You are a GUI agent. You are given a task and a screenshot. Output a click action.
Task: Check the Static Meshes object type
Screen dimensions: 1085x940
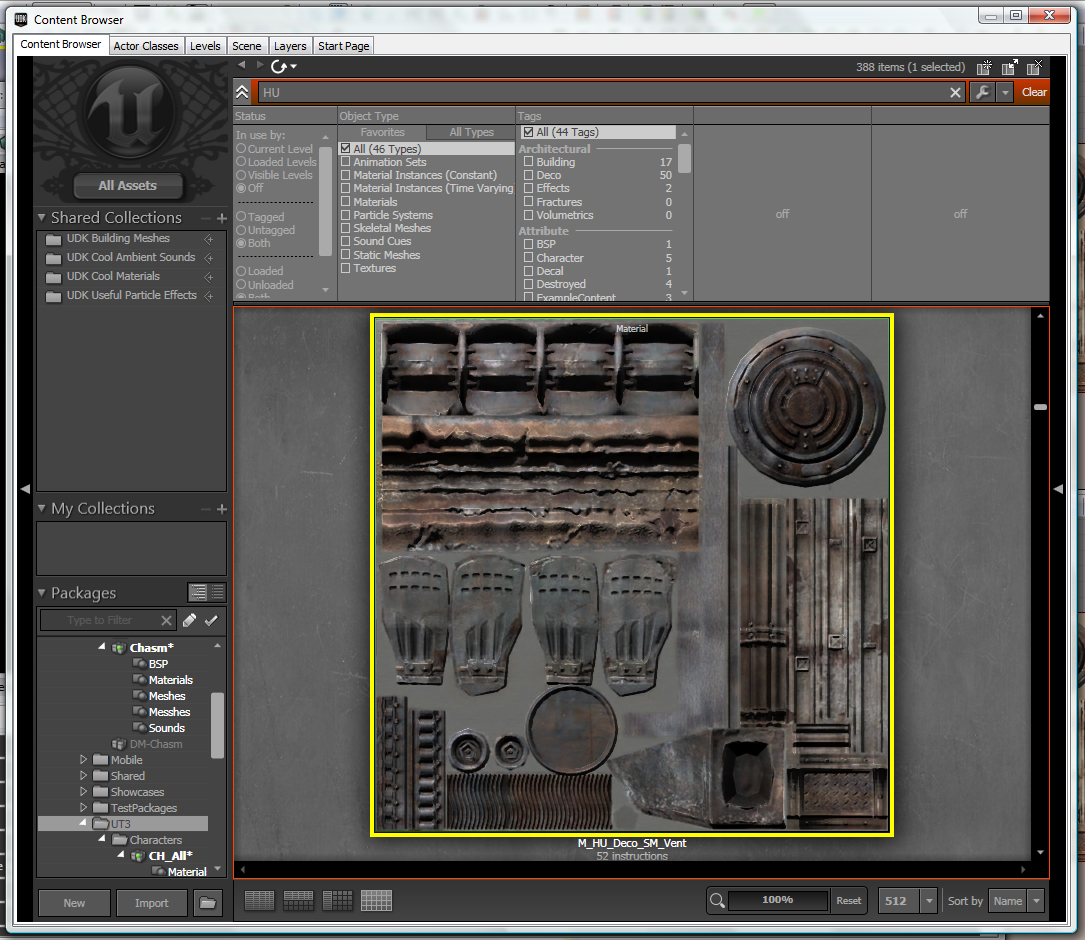point(345,255)
